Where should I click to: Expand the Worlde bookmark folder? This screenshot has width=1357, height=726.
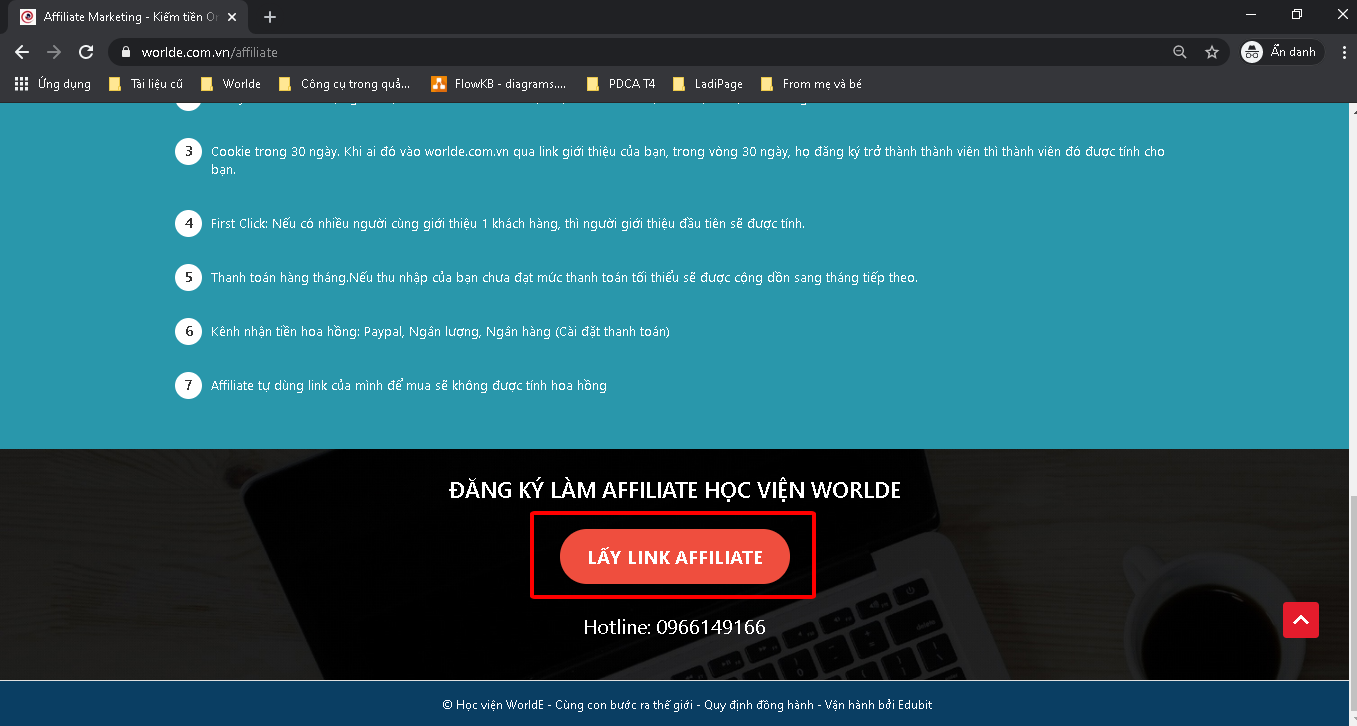click(x=230, y=84)
